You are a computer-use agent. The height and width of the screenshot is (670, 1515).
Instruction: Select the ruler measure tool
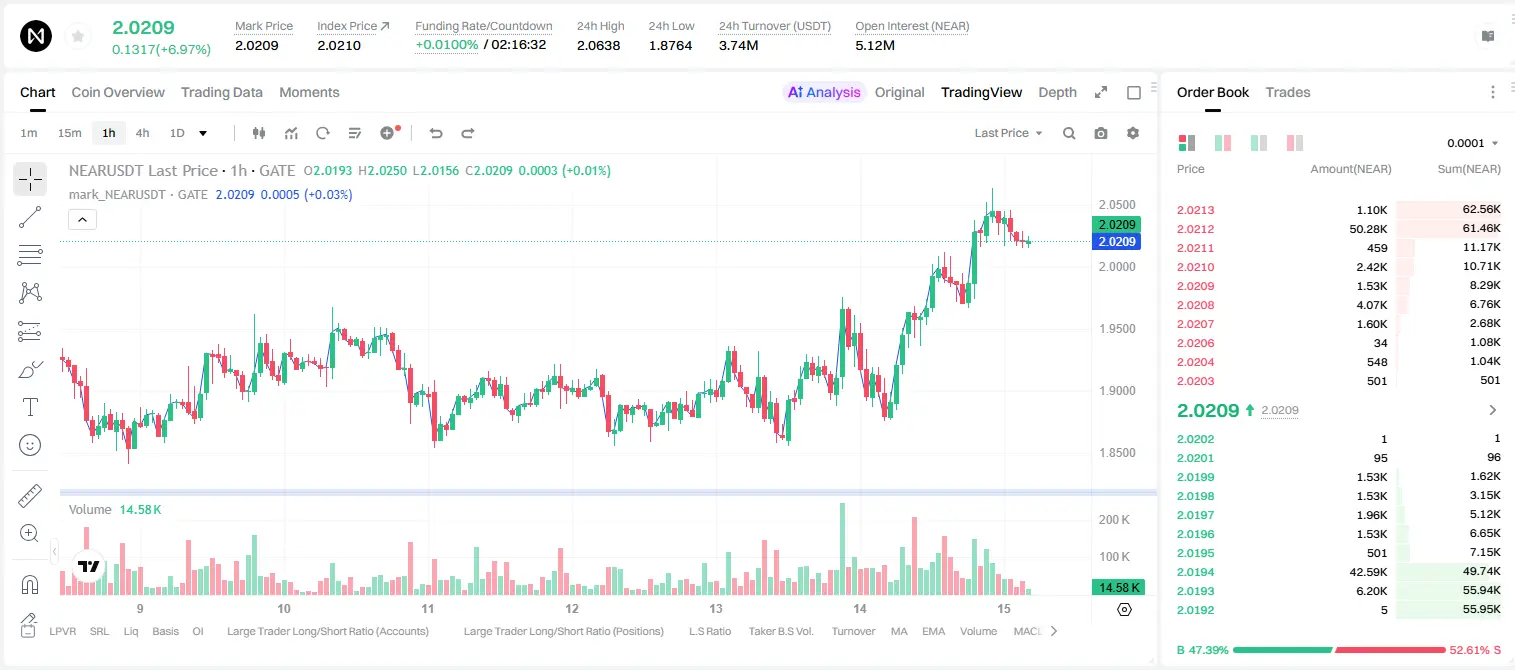click(30, 496)
